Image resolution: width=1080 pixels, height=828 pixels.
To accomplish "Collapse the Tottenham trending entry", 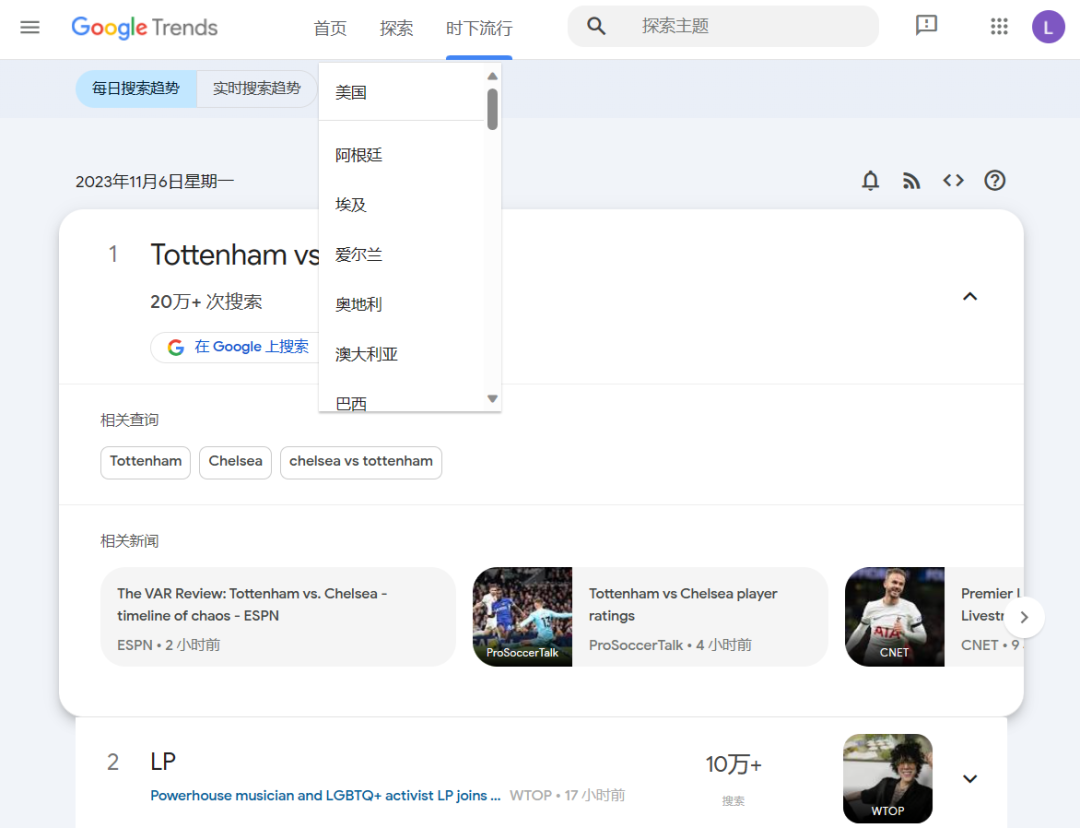I will click(969, 296).
